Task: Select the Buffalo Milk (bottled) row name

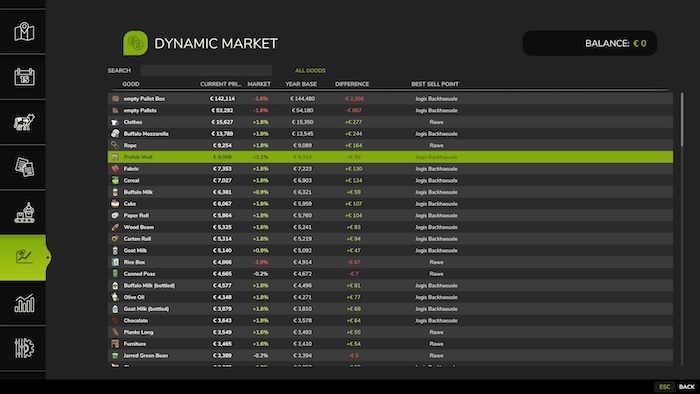Action: tap(149, 286)
